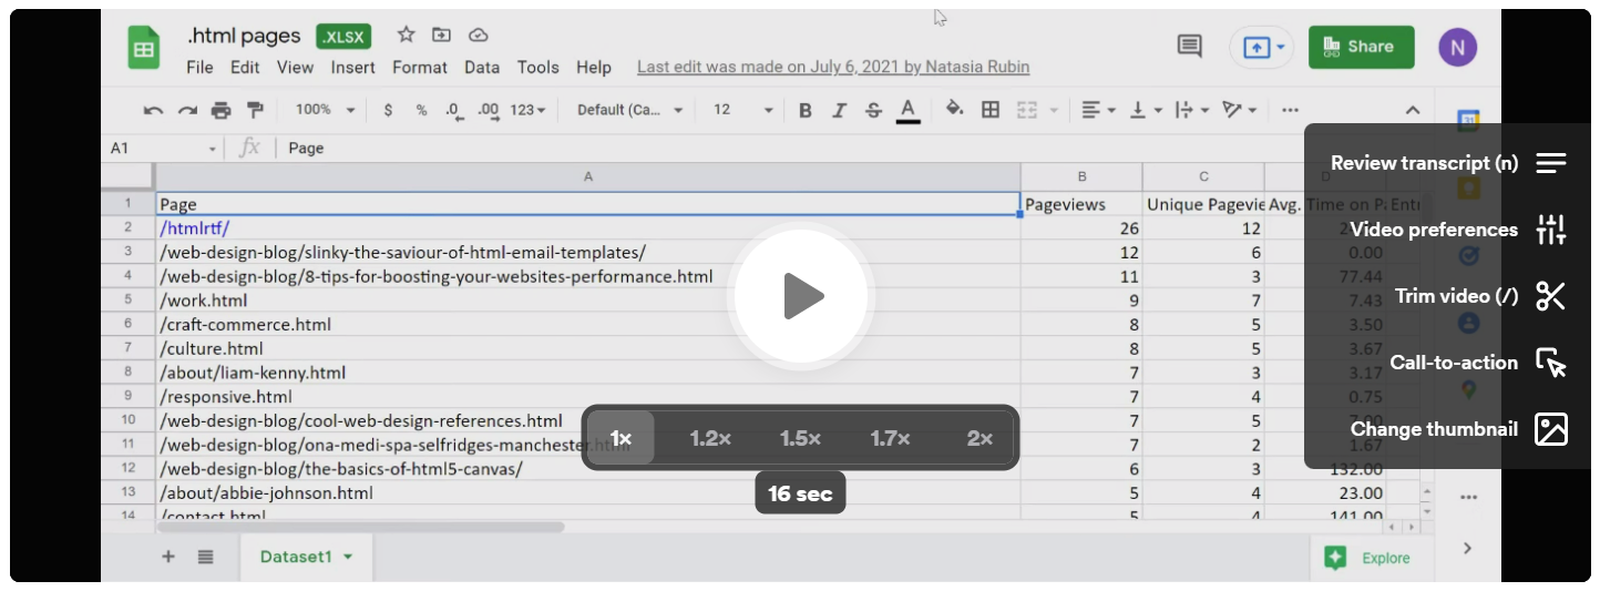Viewport: 1600px width, 591px height.
Task: Toggle bold formatting in toolbar
Action: click(x=805, y=110)
